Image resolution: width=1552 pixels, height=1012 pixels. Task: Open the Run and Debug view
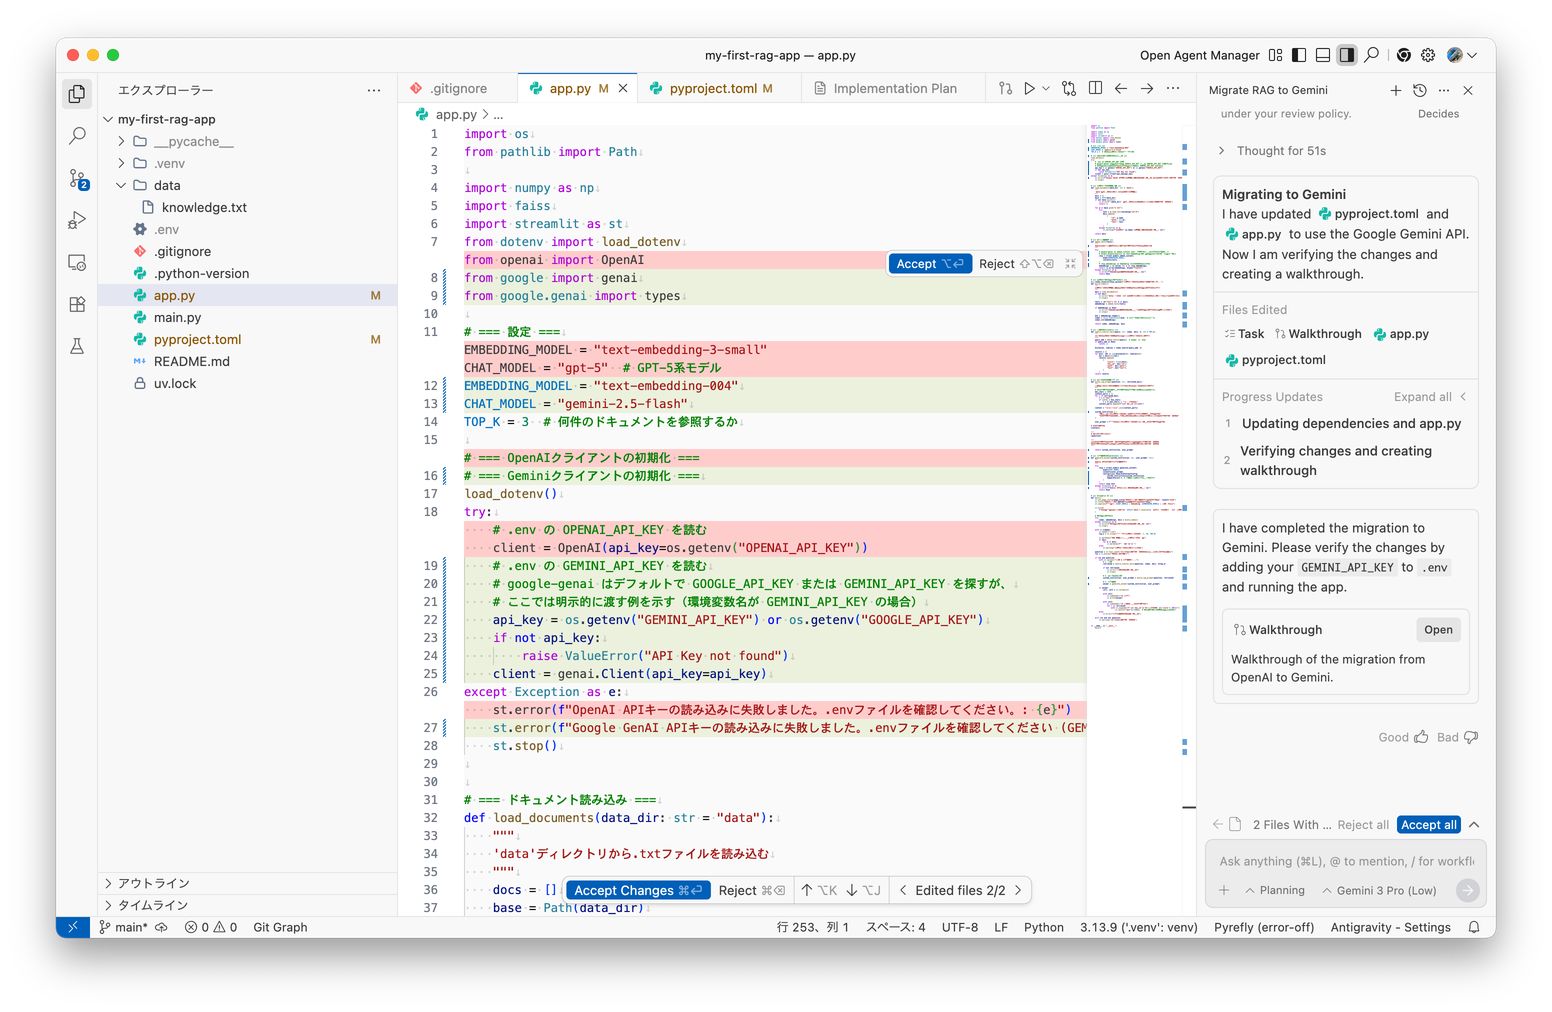coord(77,220)
